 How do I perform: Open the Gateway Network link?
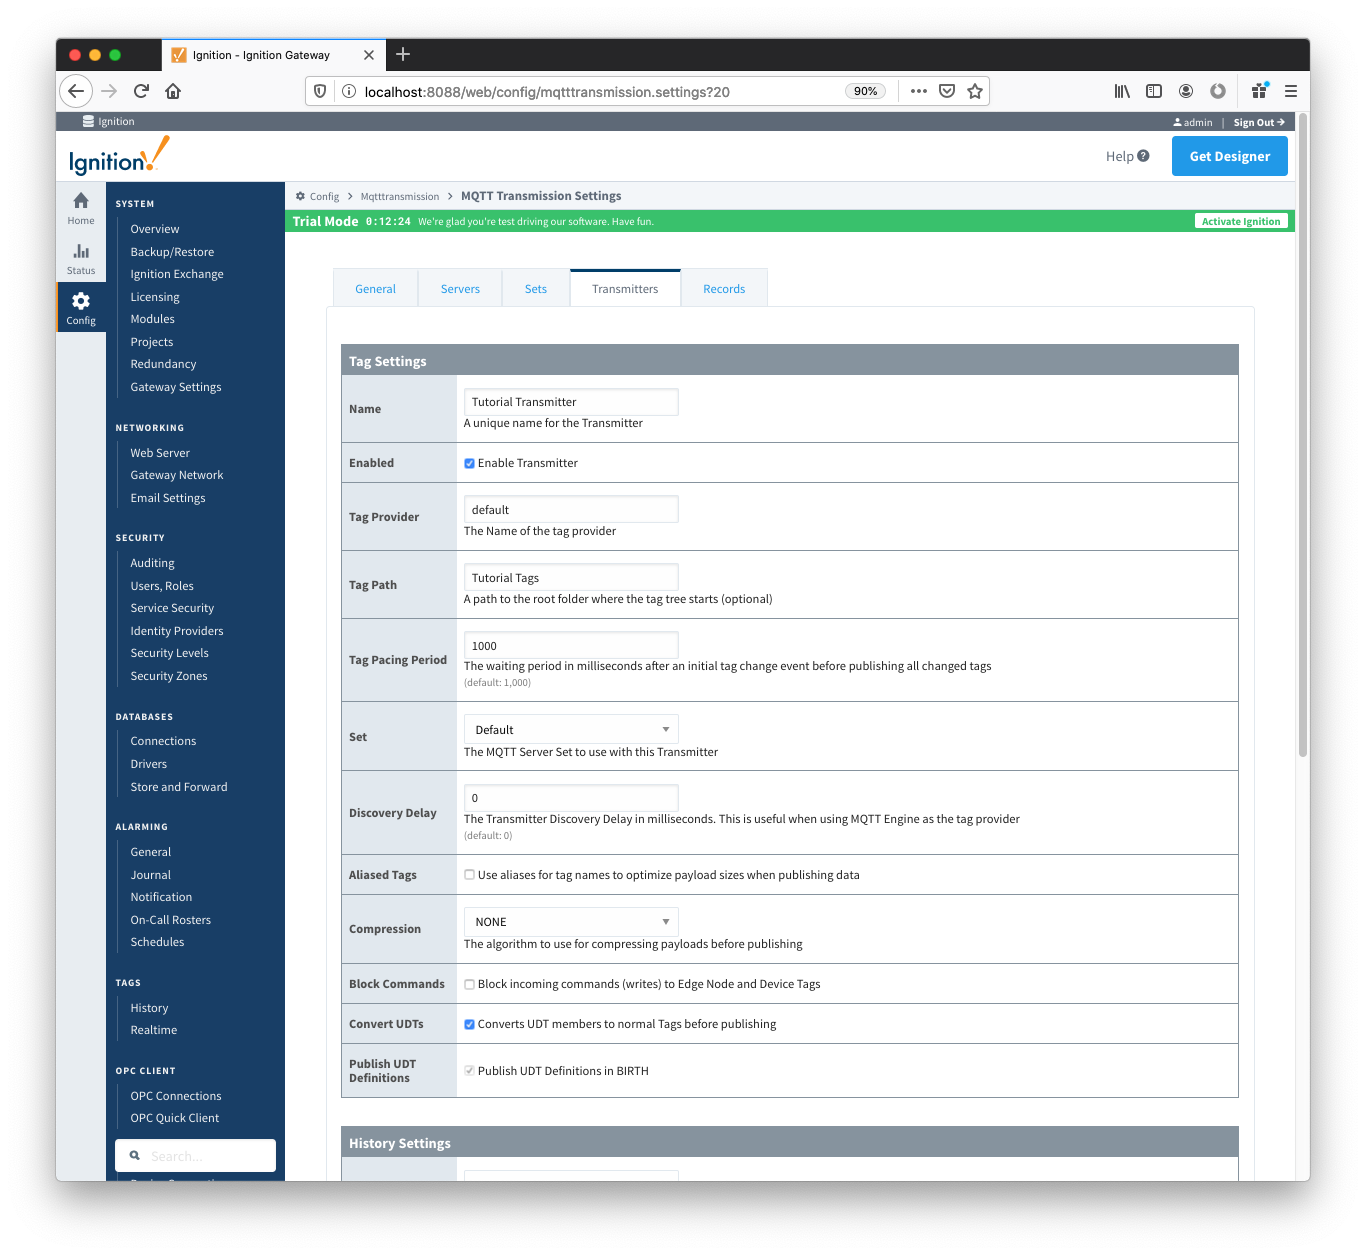[x=177, y=475]
